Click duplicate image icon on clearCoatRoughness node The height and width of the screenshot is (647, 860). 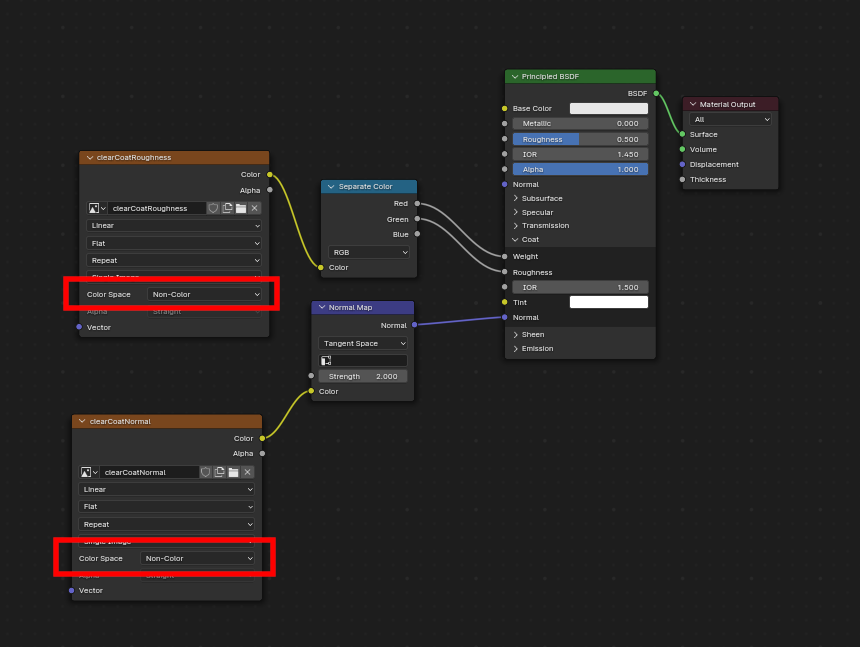(227, 207)
